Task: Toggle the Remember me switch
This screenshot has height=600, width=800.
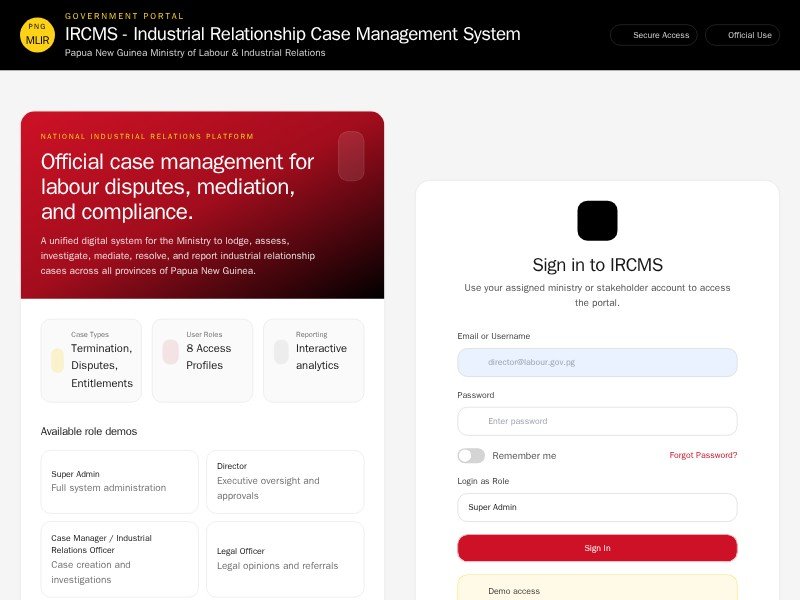Action: pos(471,456)
